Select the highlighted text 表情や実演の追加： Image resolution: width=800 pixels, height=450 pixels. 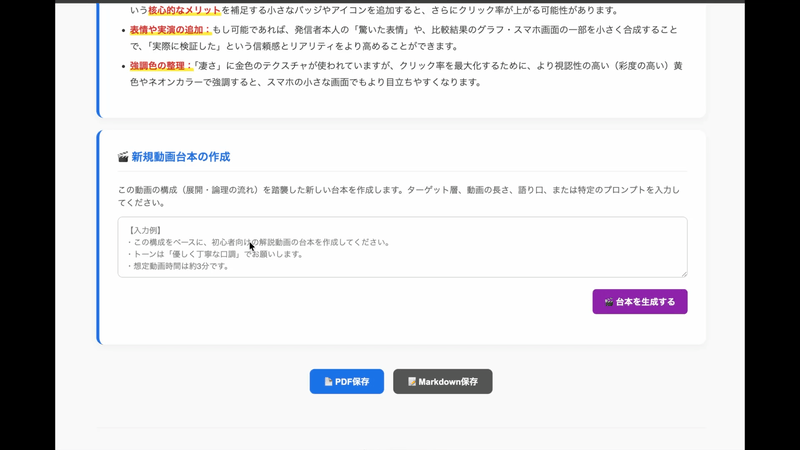[x=170, y=30]
